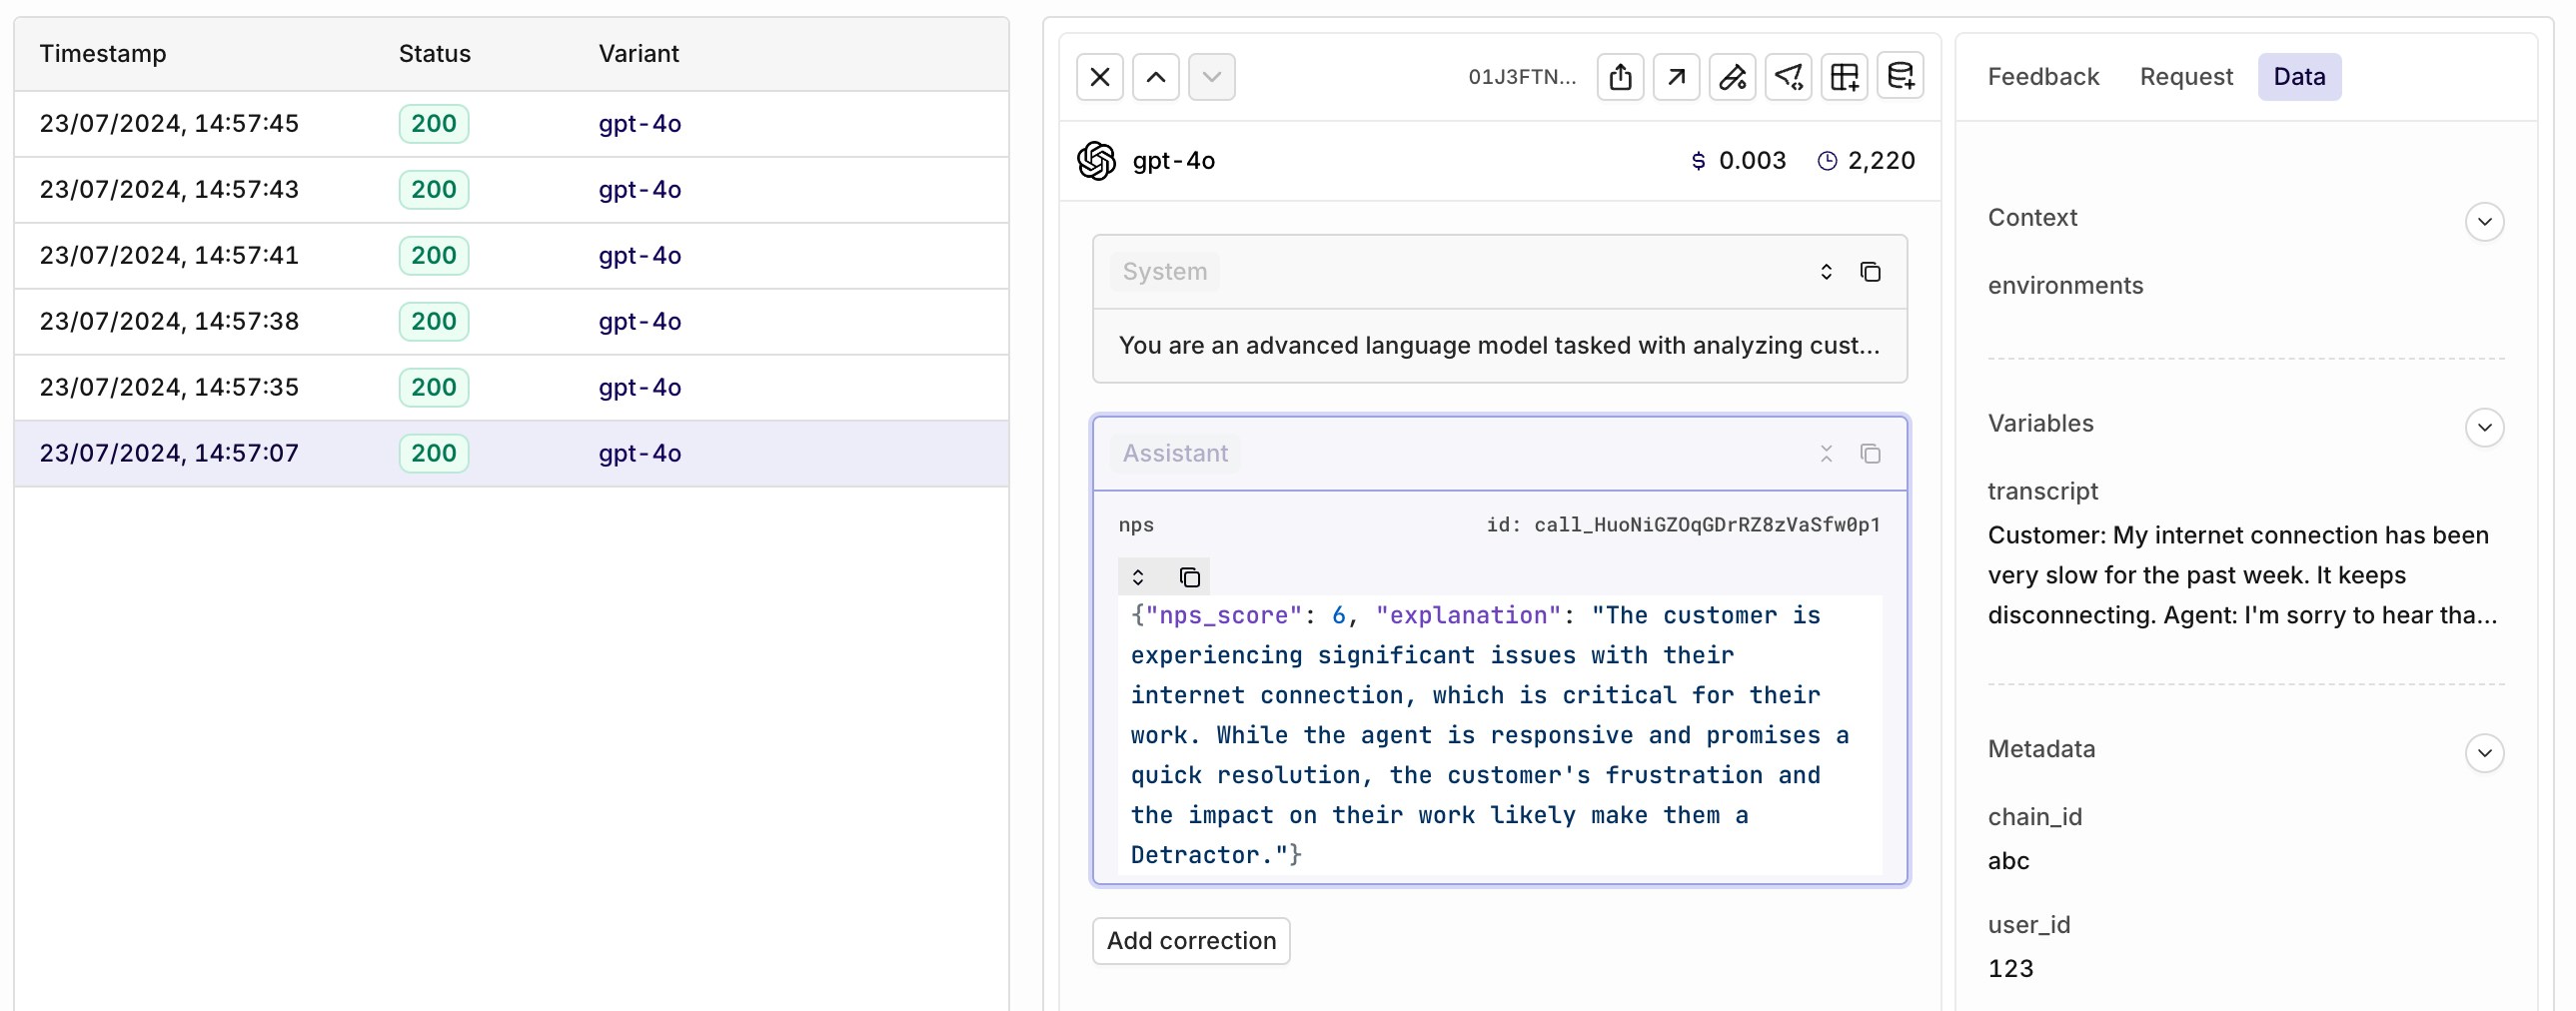The image size is (2576, 1011).
Task: Switch to the Request tab
Action: click(2186, 77)
